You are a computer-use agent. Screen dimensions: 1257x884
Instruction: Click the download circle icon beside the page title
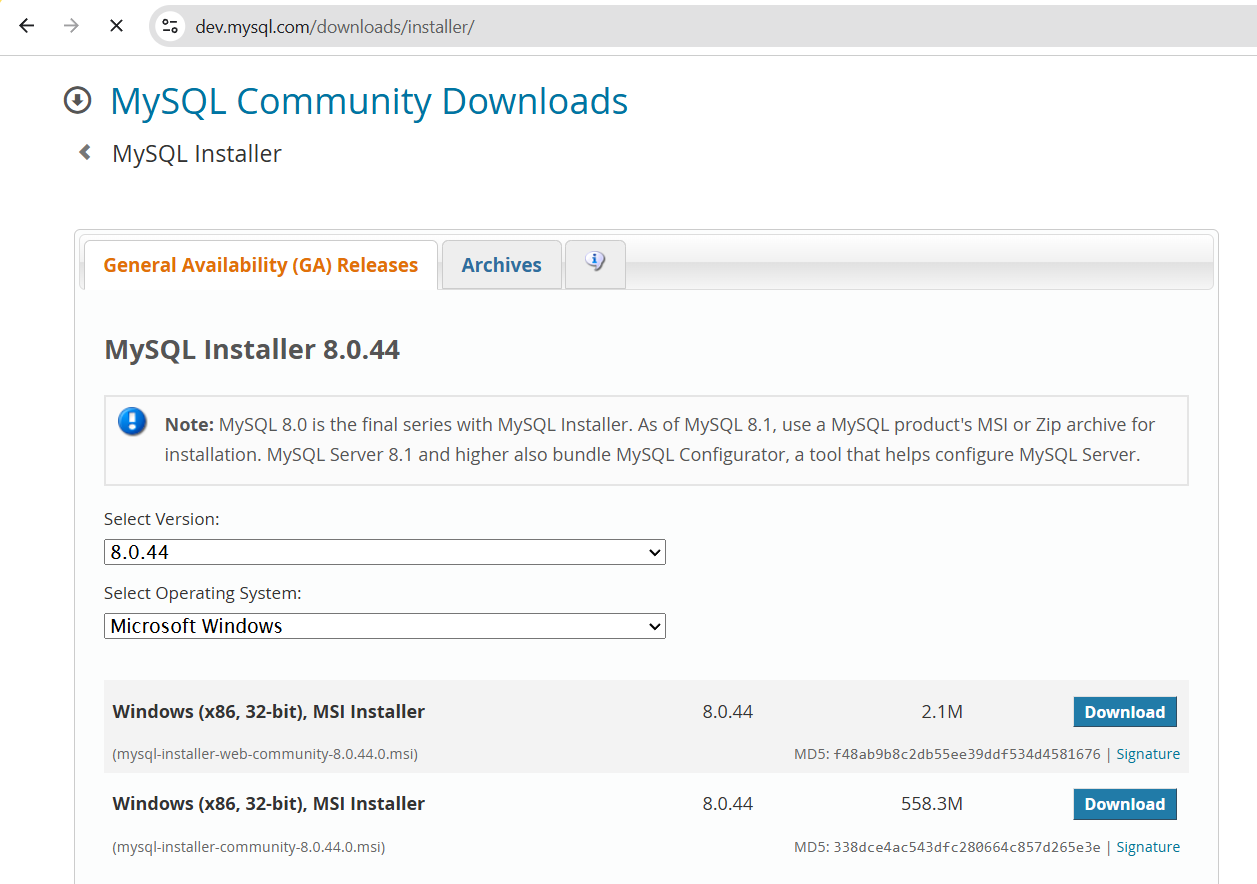pos(77,100)
